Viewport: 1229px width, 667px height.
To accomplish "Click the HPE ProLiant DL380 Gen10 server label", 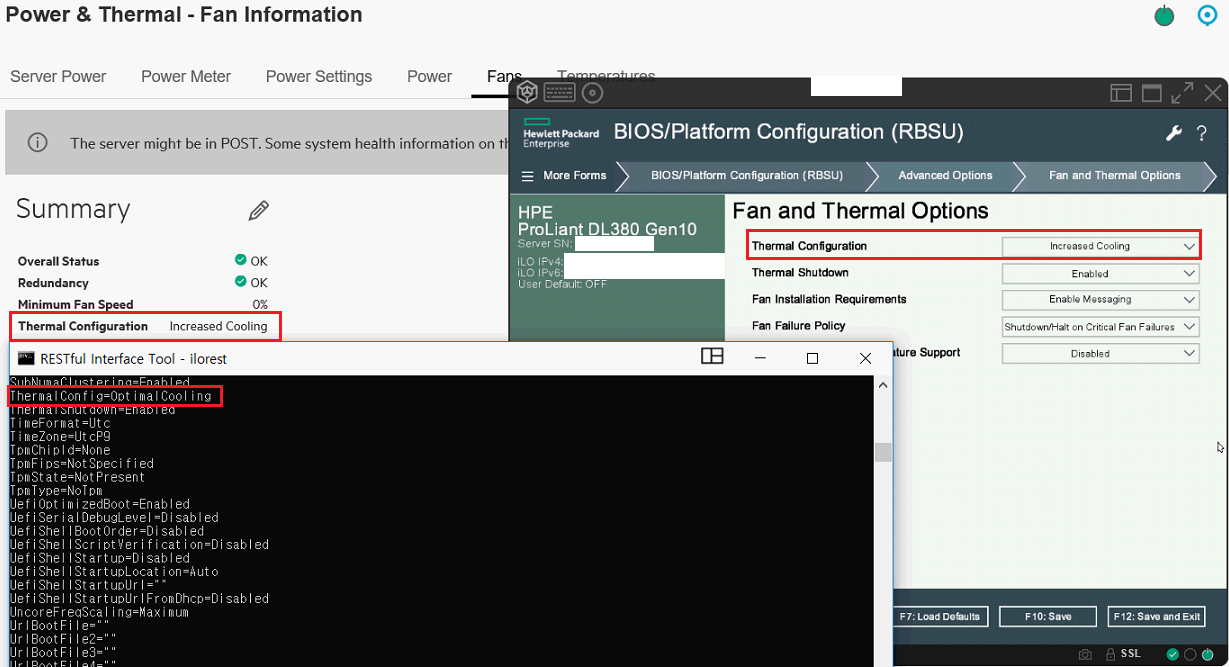I will point(605,221).
